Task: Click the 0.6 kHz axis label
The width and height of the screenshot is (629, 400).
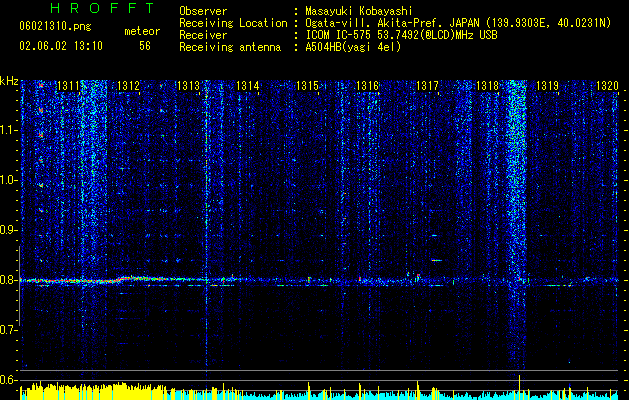Action: tap(9, 380)
